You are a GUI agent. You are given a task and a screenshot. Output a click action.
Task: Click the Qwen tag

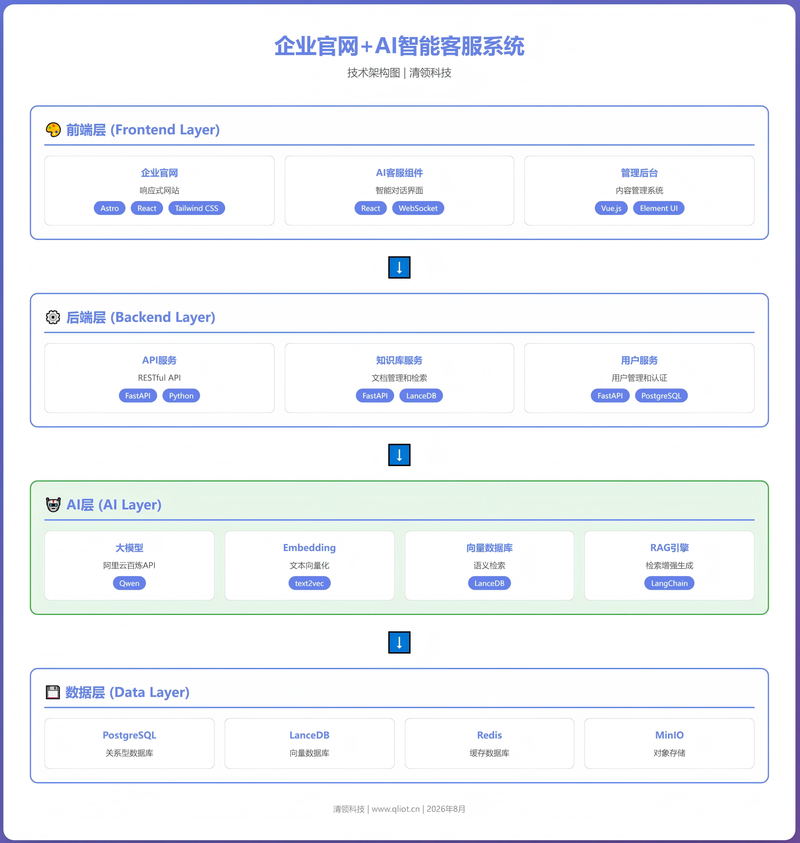point(130,583)
